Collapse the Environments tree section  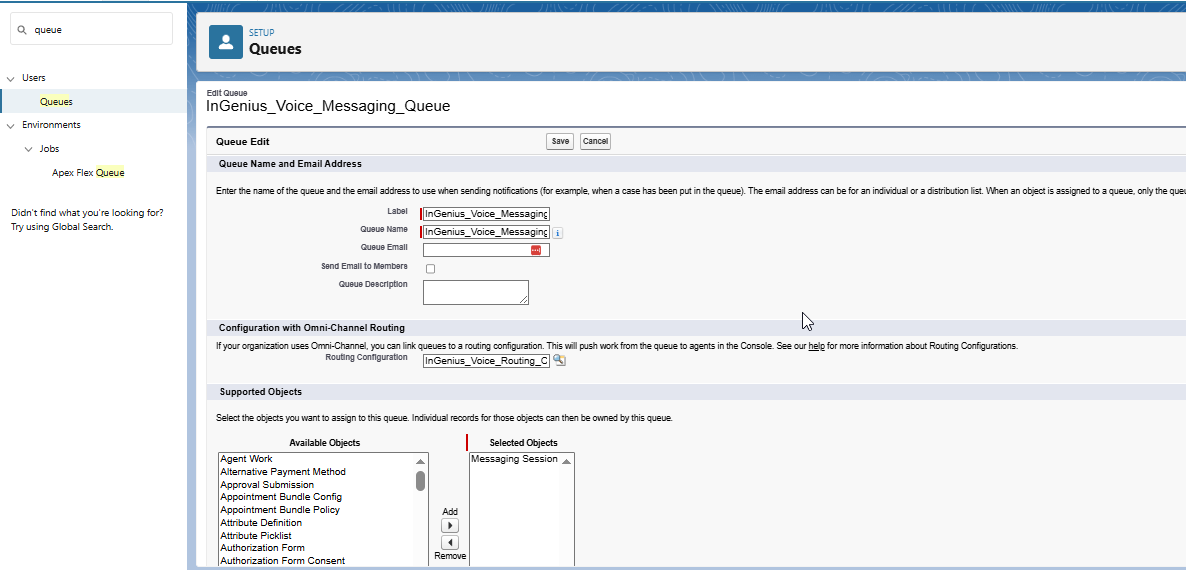pos(11,125)
